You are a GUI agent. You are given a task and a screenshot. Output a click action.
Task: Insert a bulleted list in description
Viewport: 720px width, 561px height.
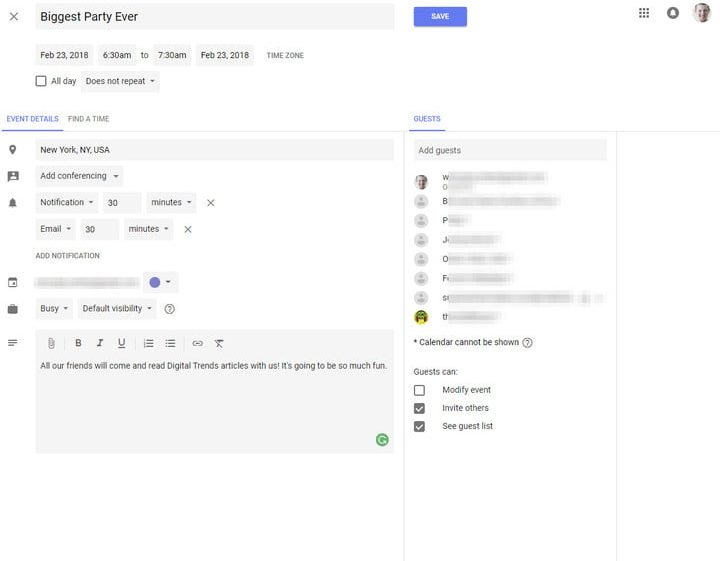(170, 343)
